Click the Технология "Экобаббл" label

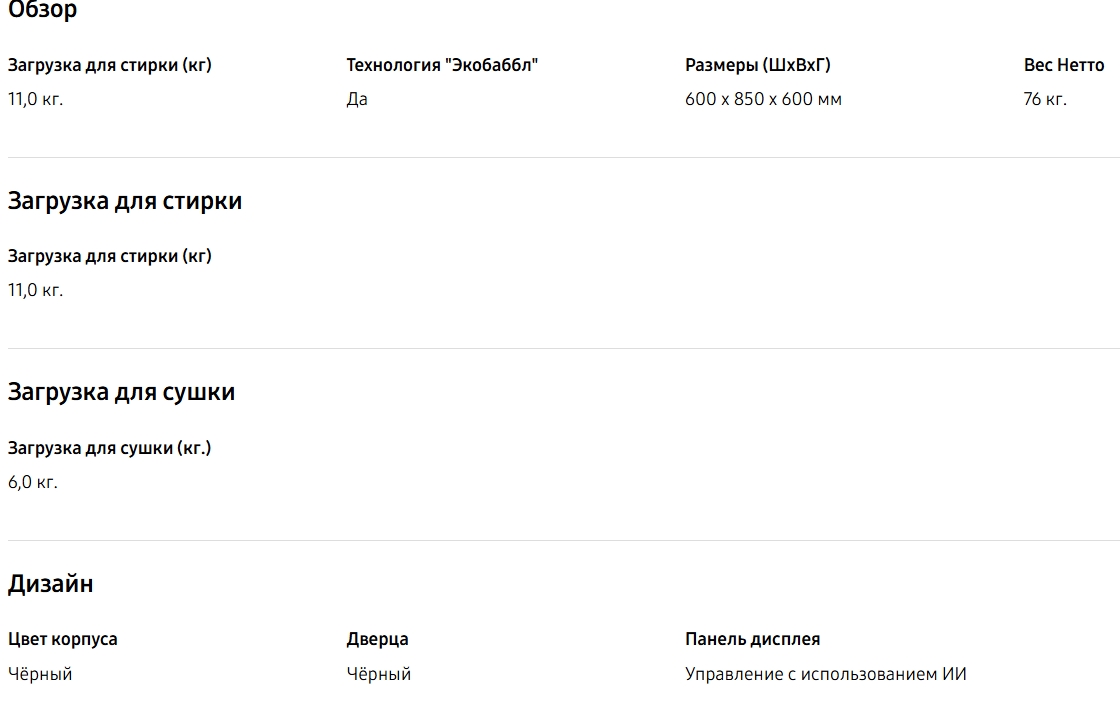point(442,65)
